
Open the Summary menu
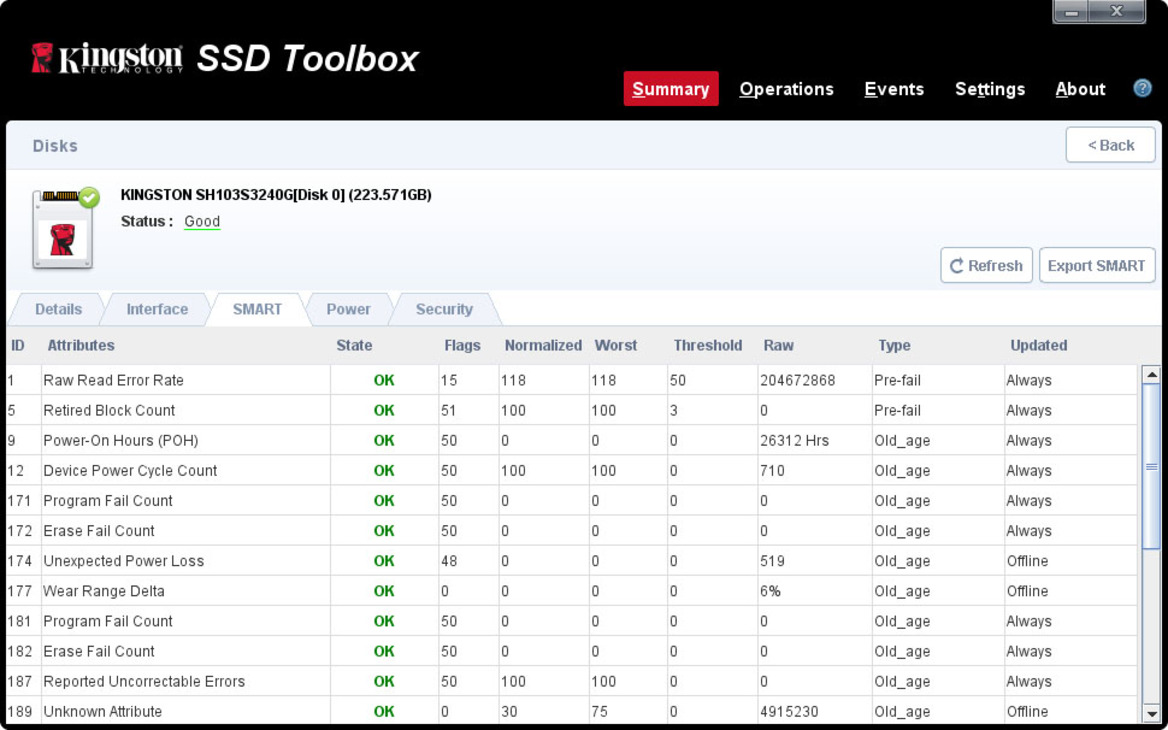670,89
